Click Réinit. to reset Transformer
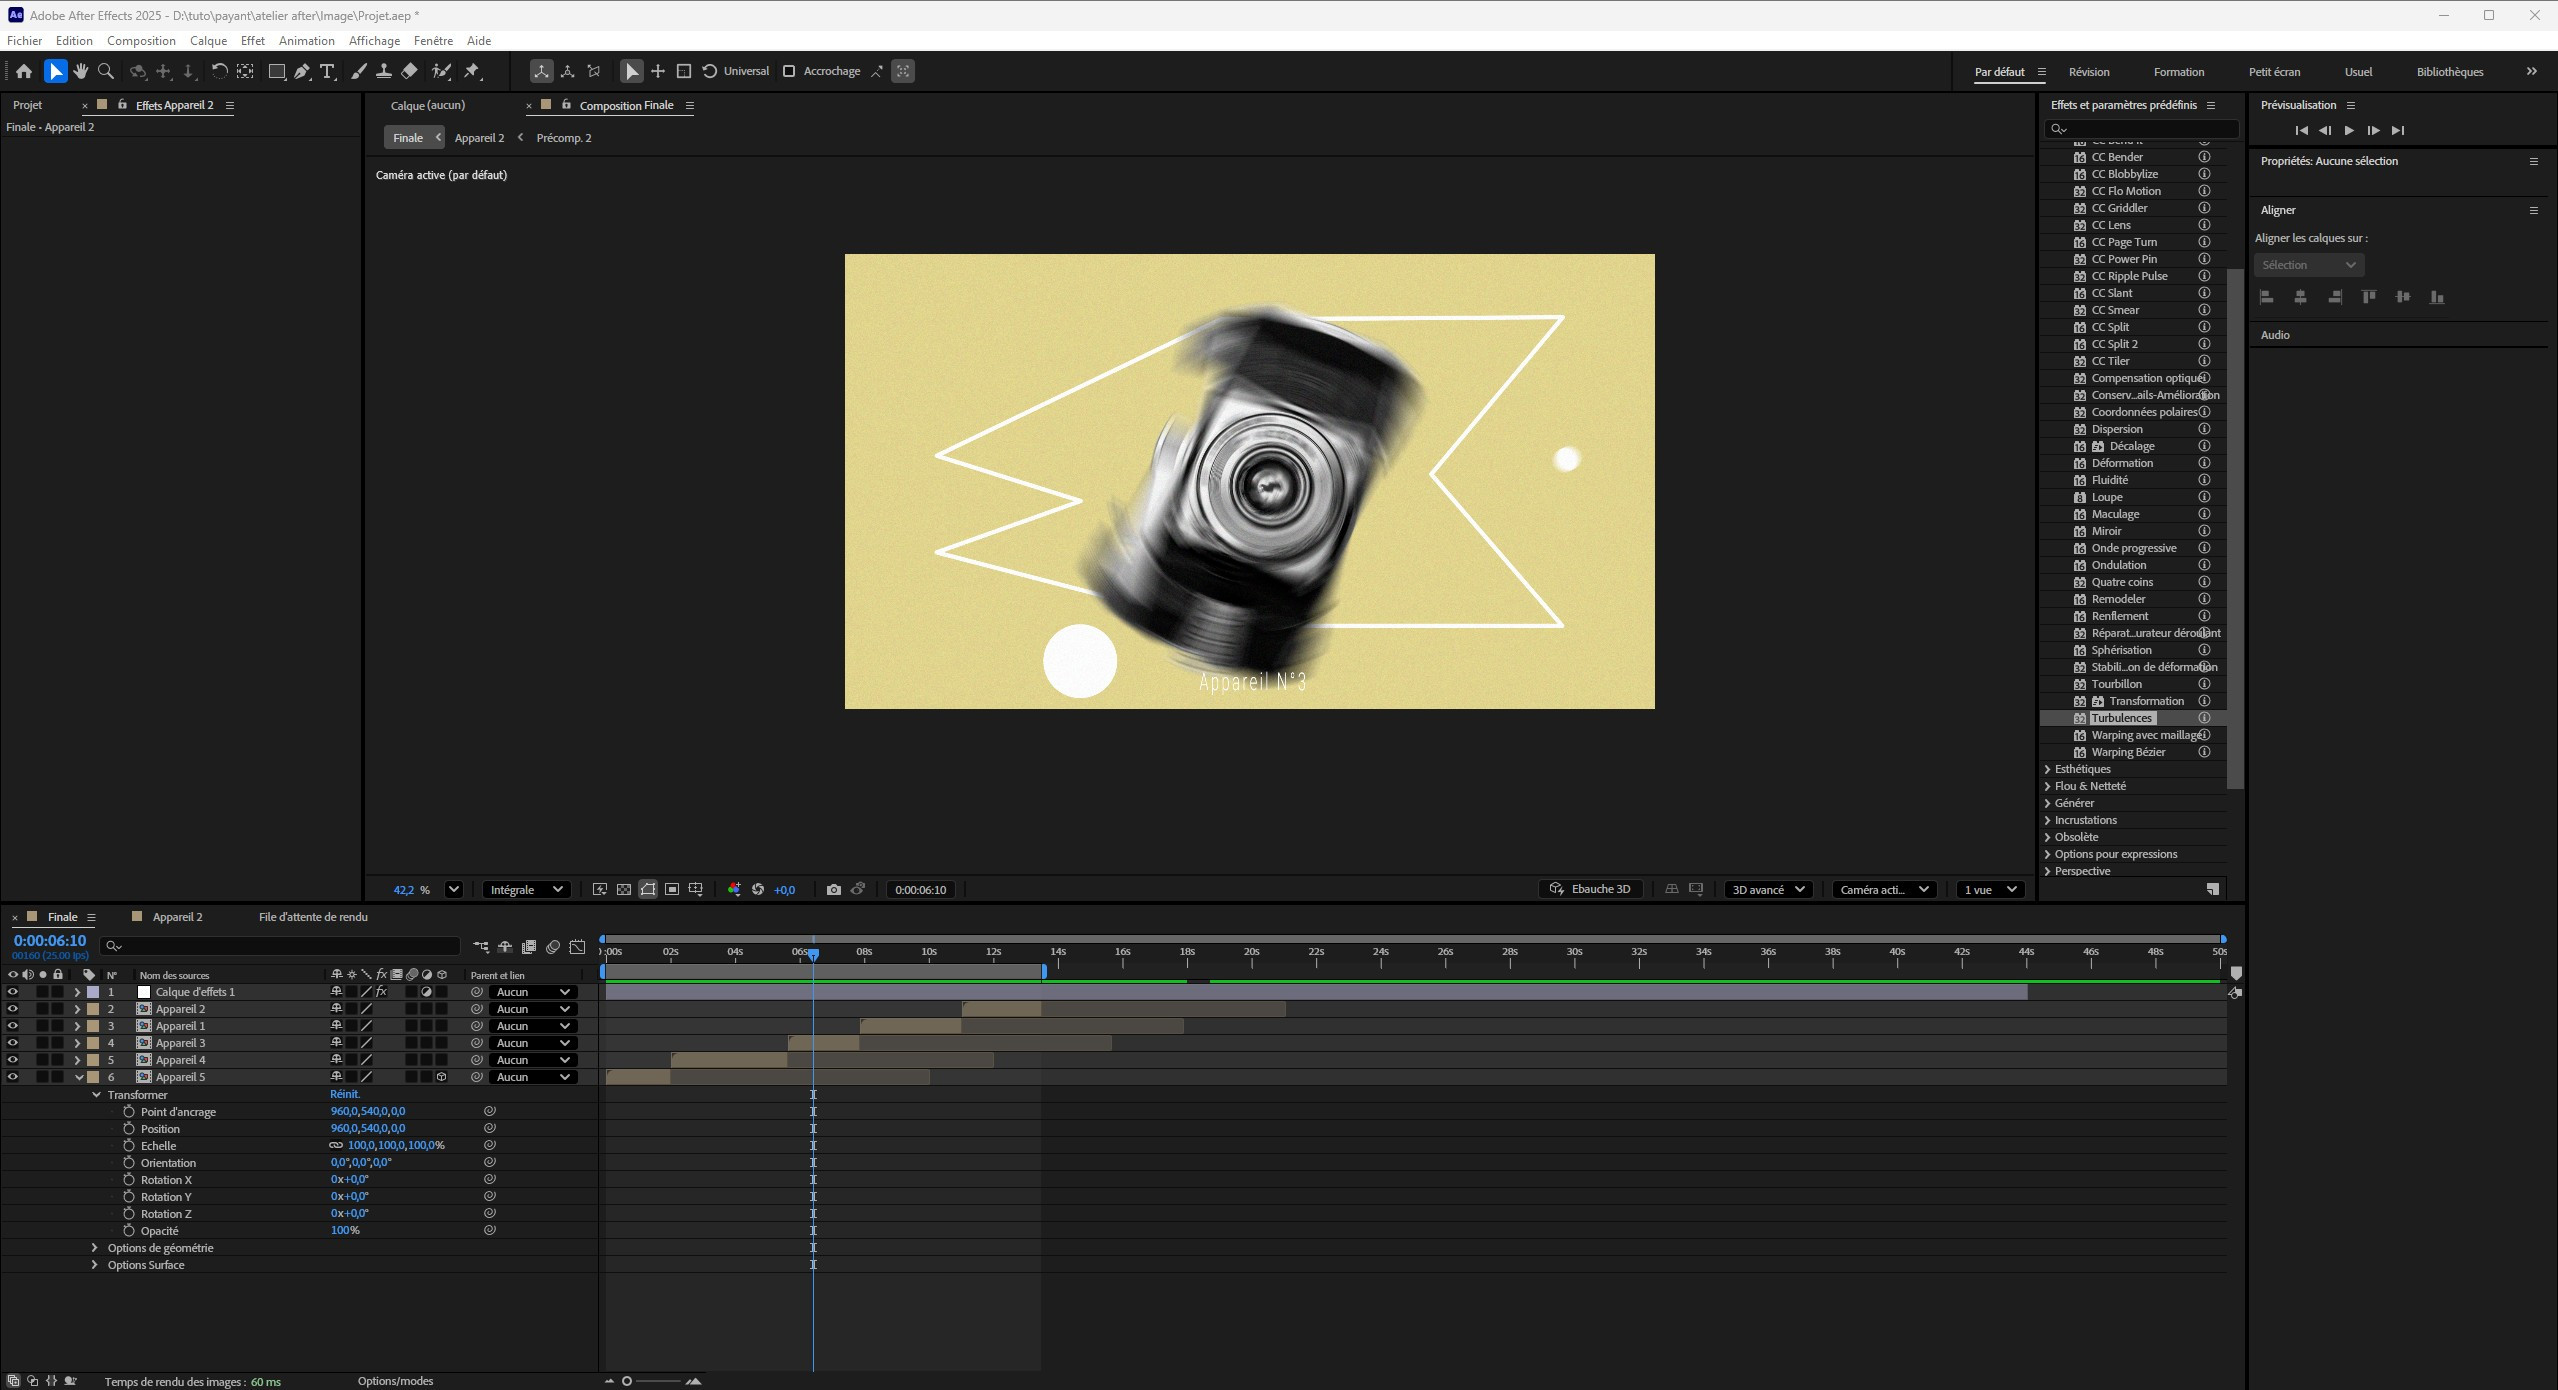The height and width of the screenshot is (1390, 2558). click(x=344, y=1094)
